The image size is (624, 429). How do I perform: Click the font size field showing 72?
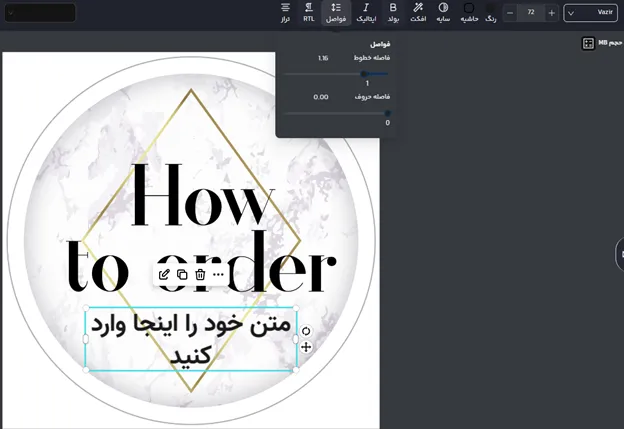(x=531, y=13)
